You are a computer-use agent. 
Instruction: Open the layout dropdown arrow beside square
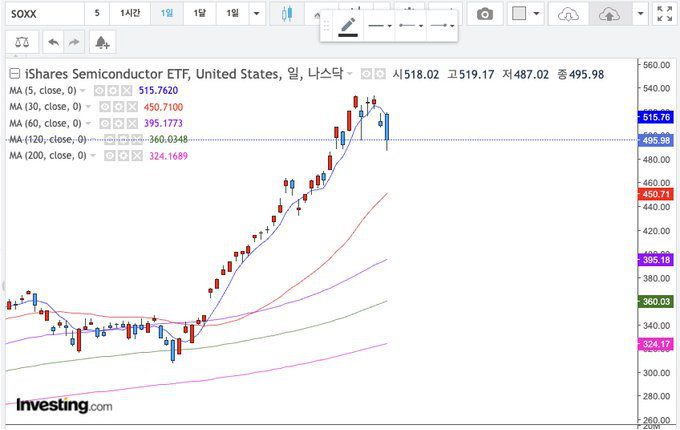536,13
